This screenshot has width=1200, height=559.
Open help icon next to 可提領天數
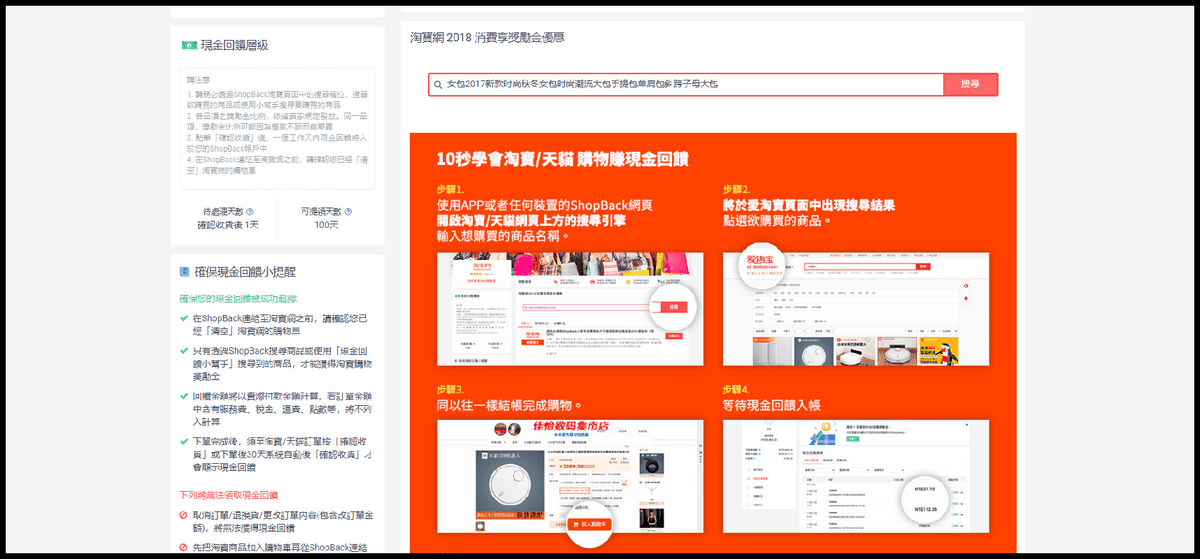pos(348,211)
